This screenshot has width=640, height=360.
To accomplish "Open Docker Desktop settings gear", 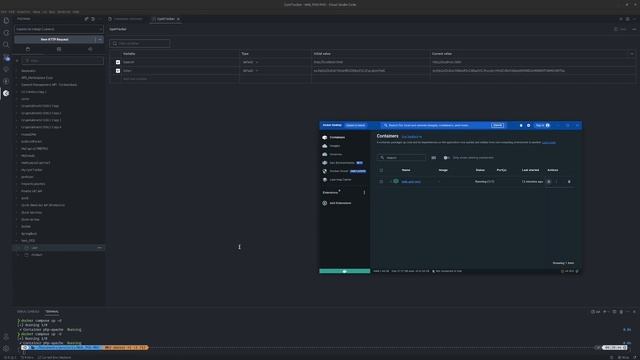I will (x=529, y=126).
